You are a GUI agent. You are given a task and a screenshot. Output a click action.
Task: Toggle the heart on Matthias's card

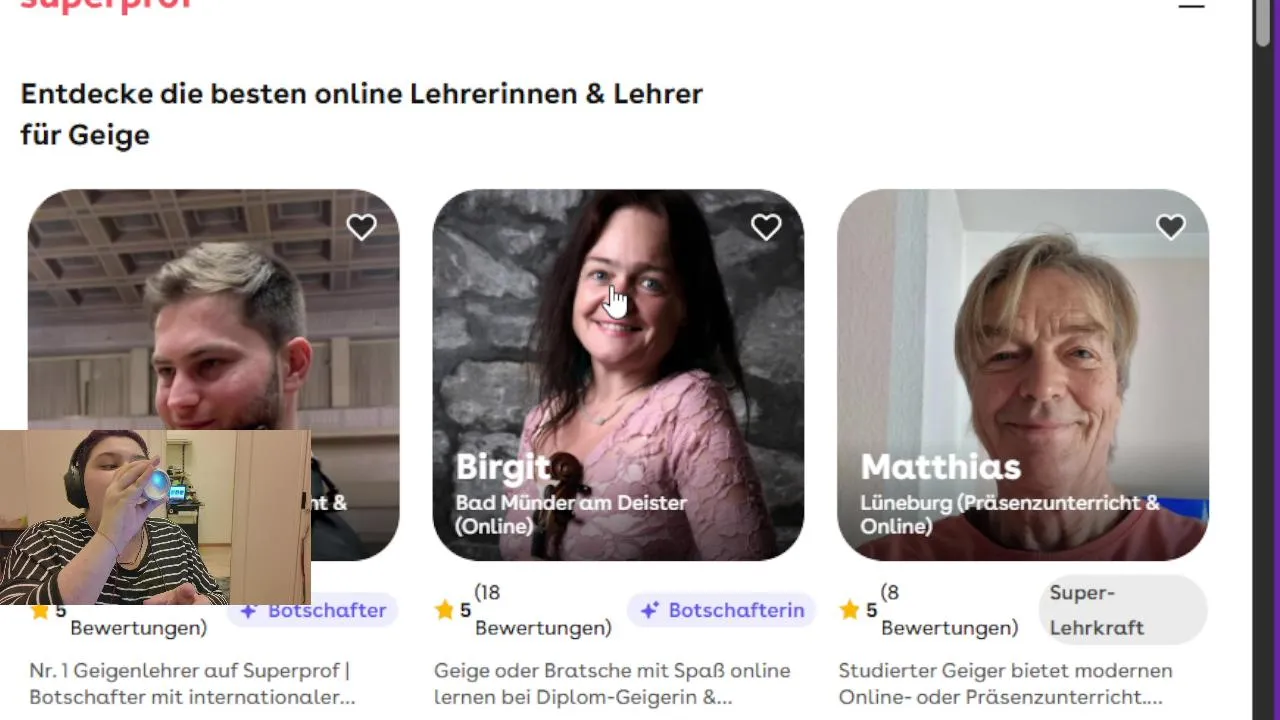(1171, 228)
